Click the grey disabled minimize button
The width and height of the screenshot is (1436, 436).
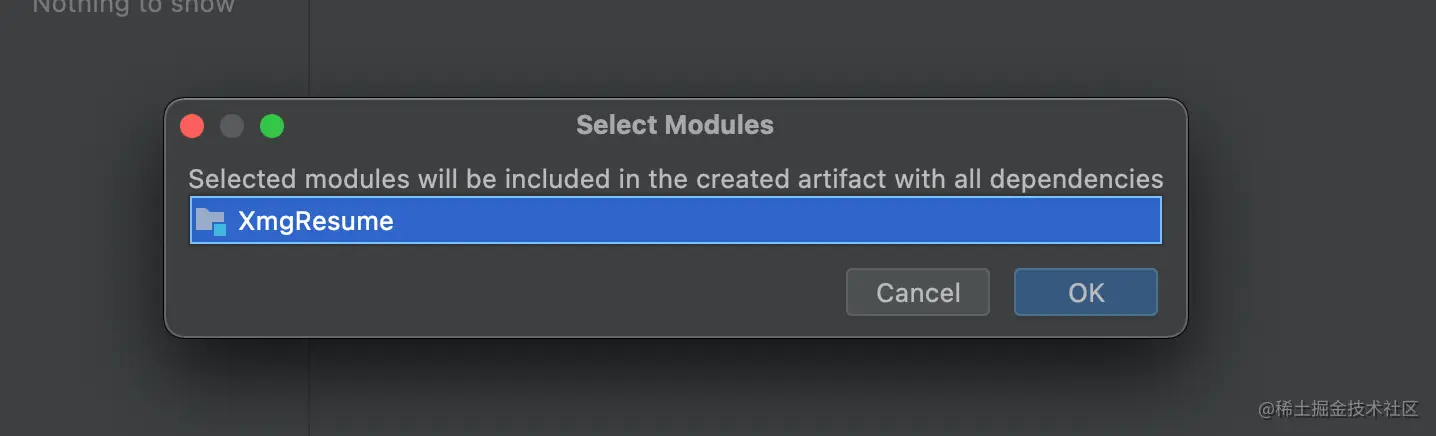tap(232, 126)
